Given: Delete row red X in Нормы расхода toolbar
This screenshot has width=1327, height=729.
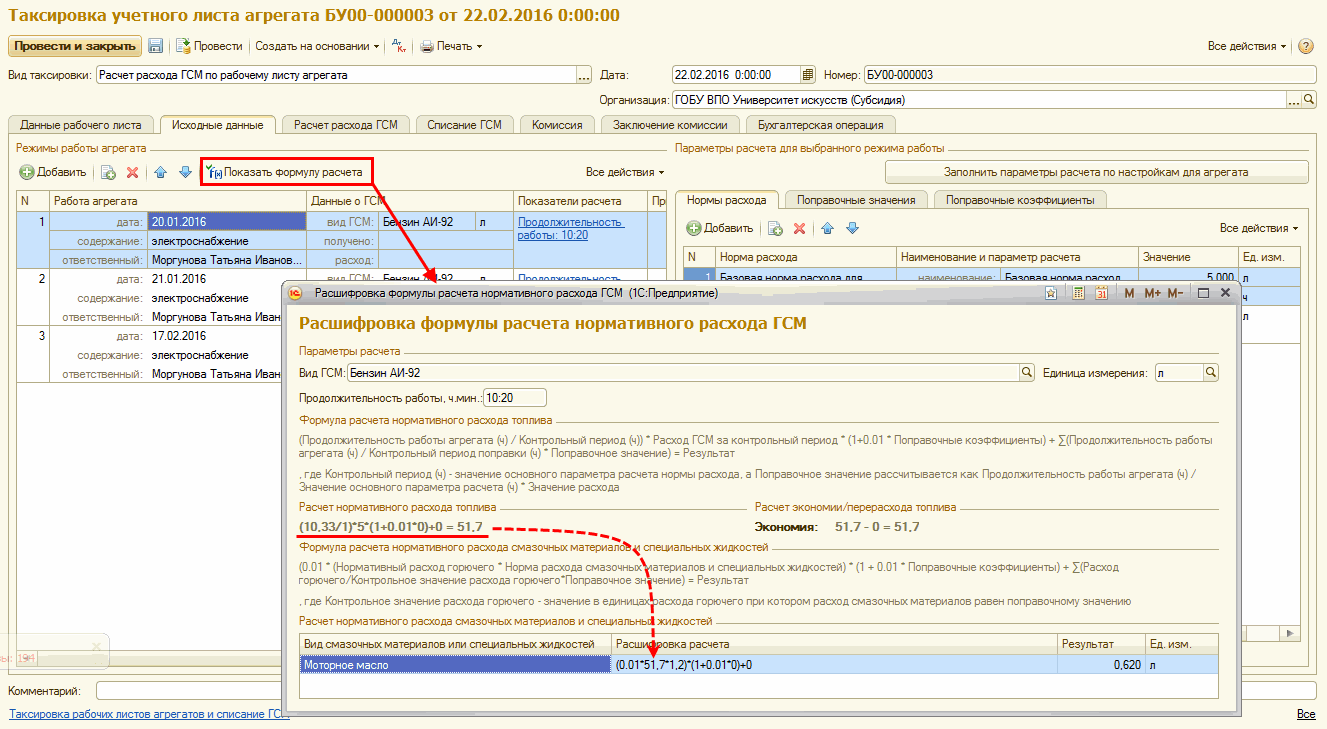Looking at the screenshot, I should pyautogui.click(x=799, y=228).
